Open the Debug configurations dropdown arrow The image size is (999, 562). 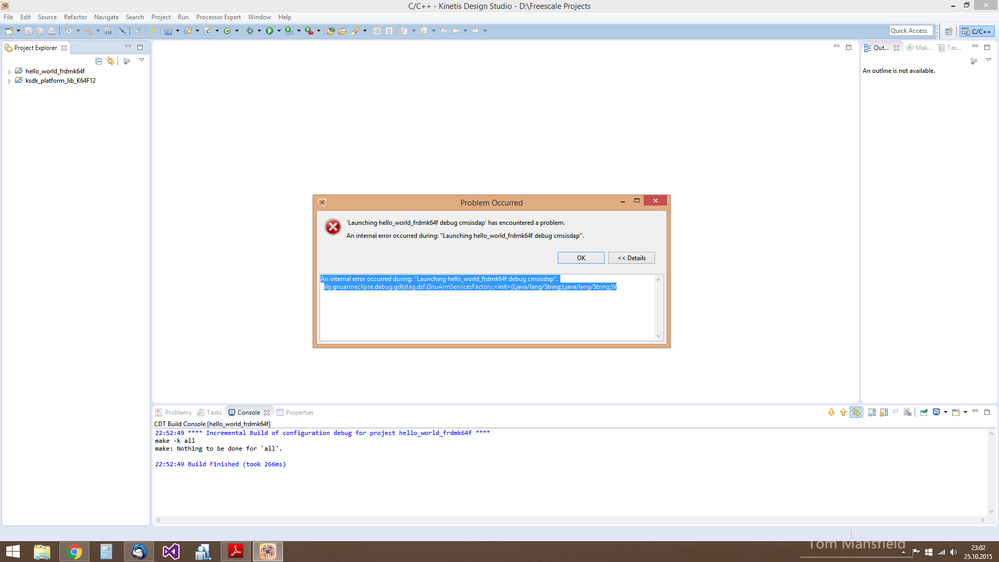point(259,31)
